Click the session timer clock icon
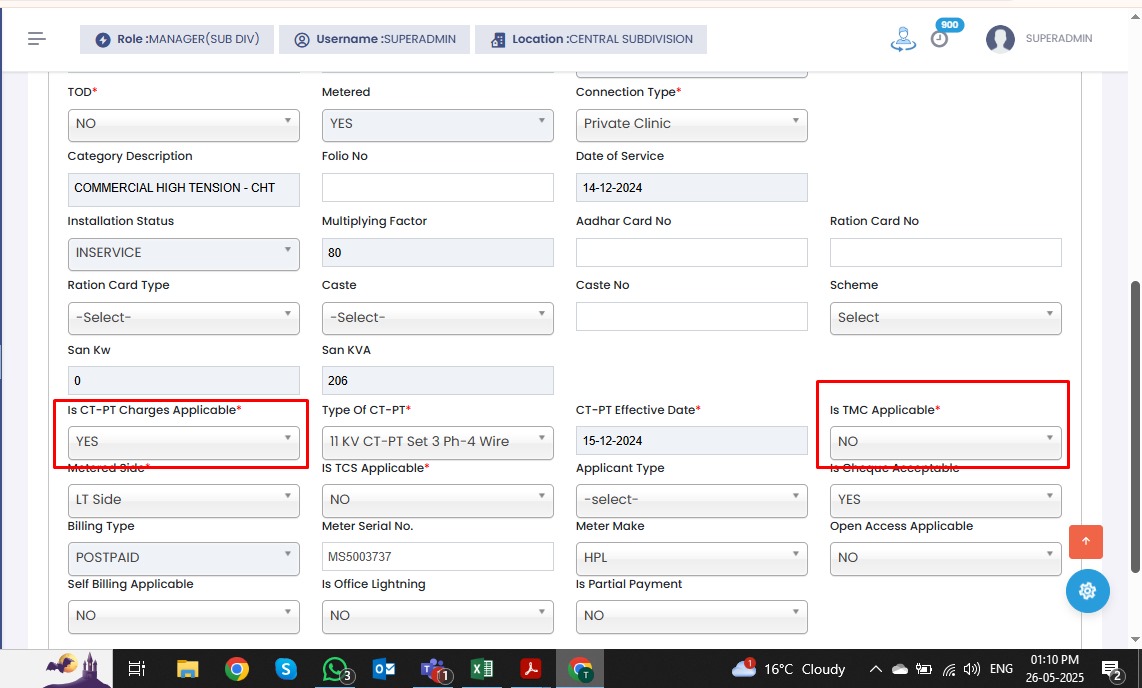1142x688 pixels. coord(940,39)
